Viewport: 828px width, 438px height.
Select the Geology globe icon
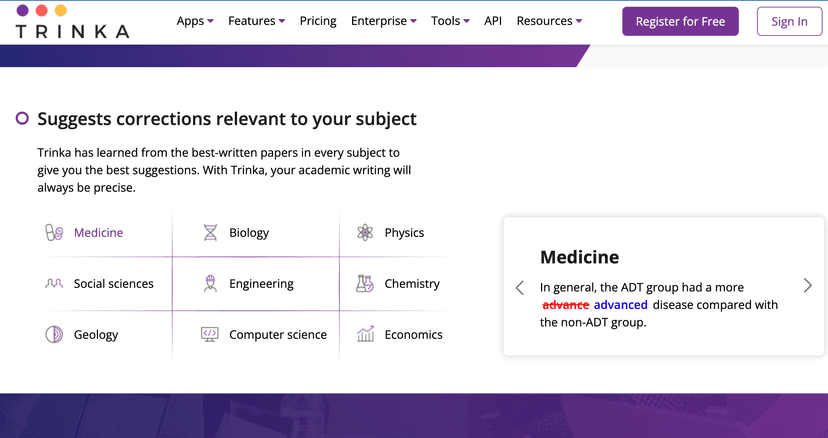(x=54, y=334)
